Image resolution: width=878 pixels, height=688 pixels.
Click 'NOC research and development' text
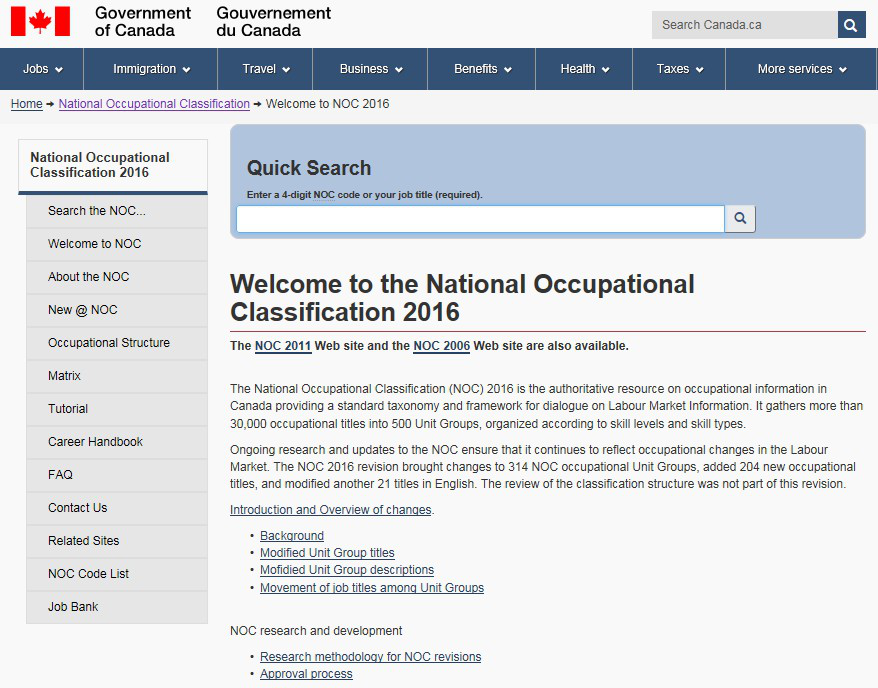pos(316,631)
